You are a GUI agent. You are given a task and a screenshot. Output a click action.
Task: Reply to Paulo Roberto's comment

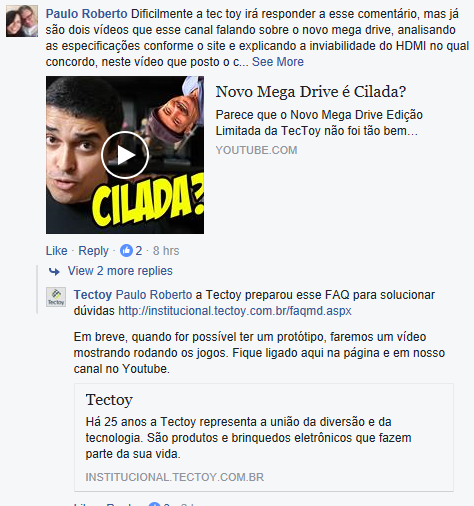[93, 251]
